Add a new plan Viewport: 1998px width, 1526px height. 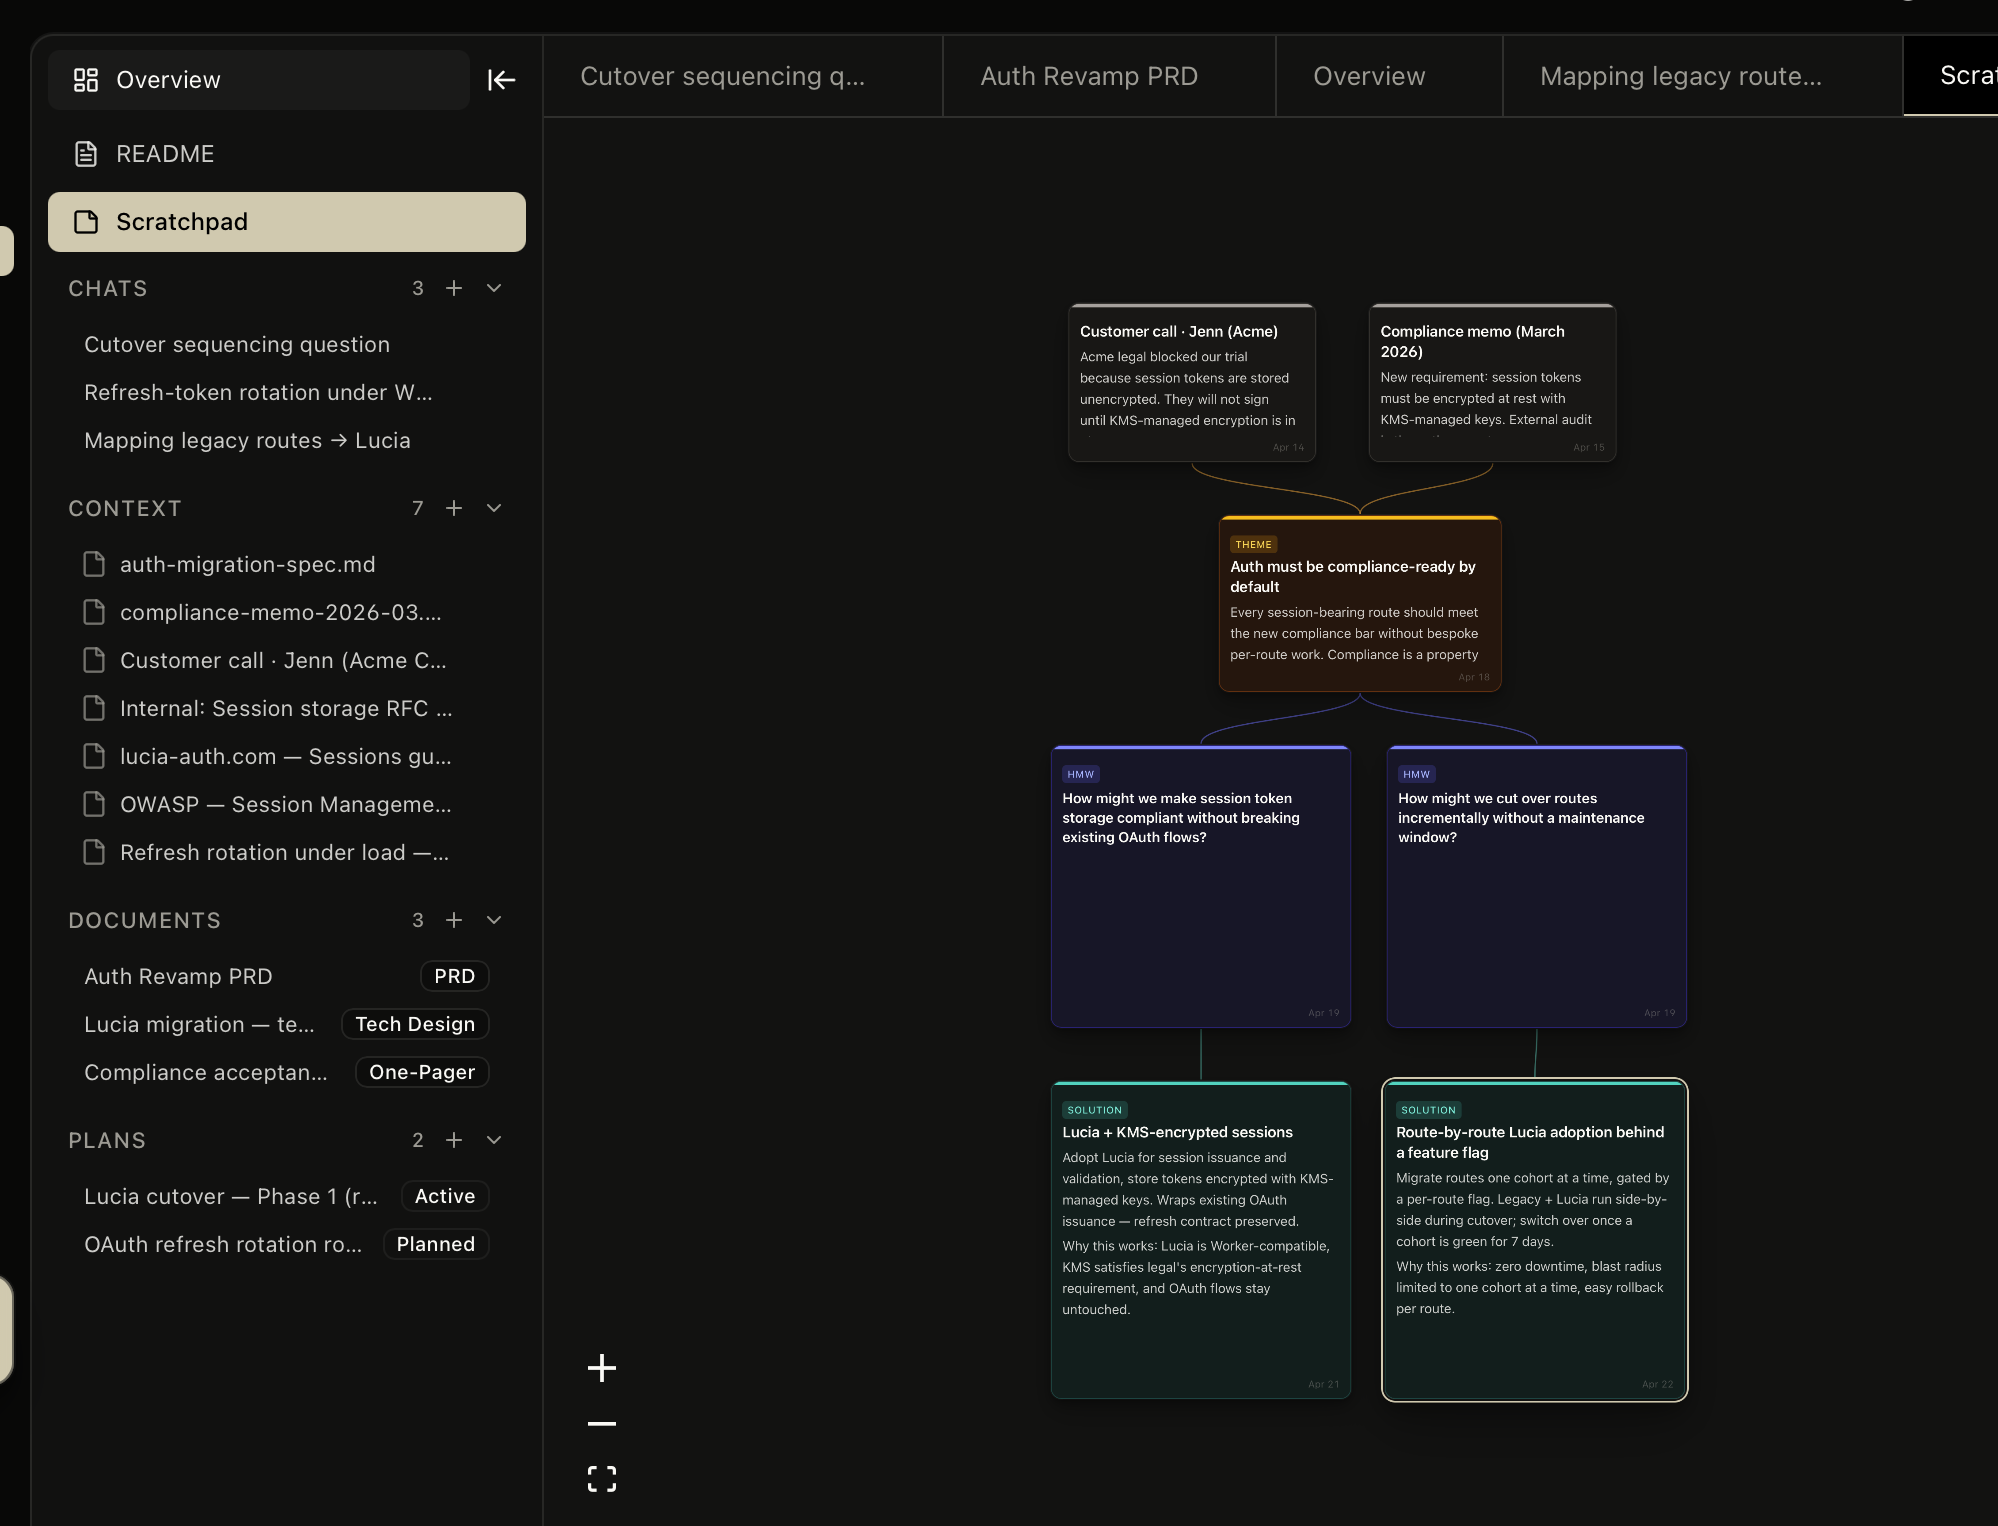(x=455, y=1140)
